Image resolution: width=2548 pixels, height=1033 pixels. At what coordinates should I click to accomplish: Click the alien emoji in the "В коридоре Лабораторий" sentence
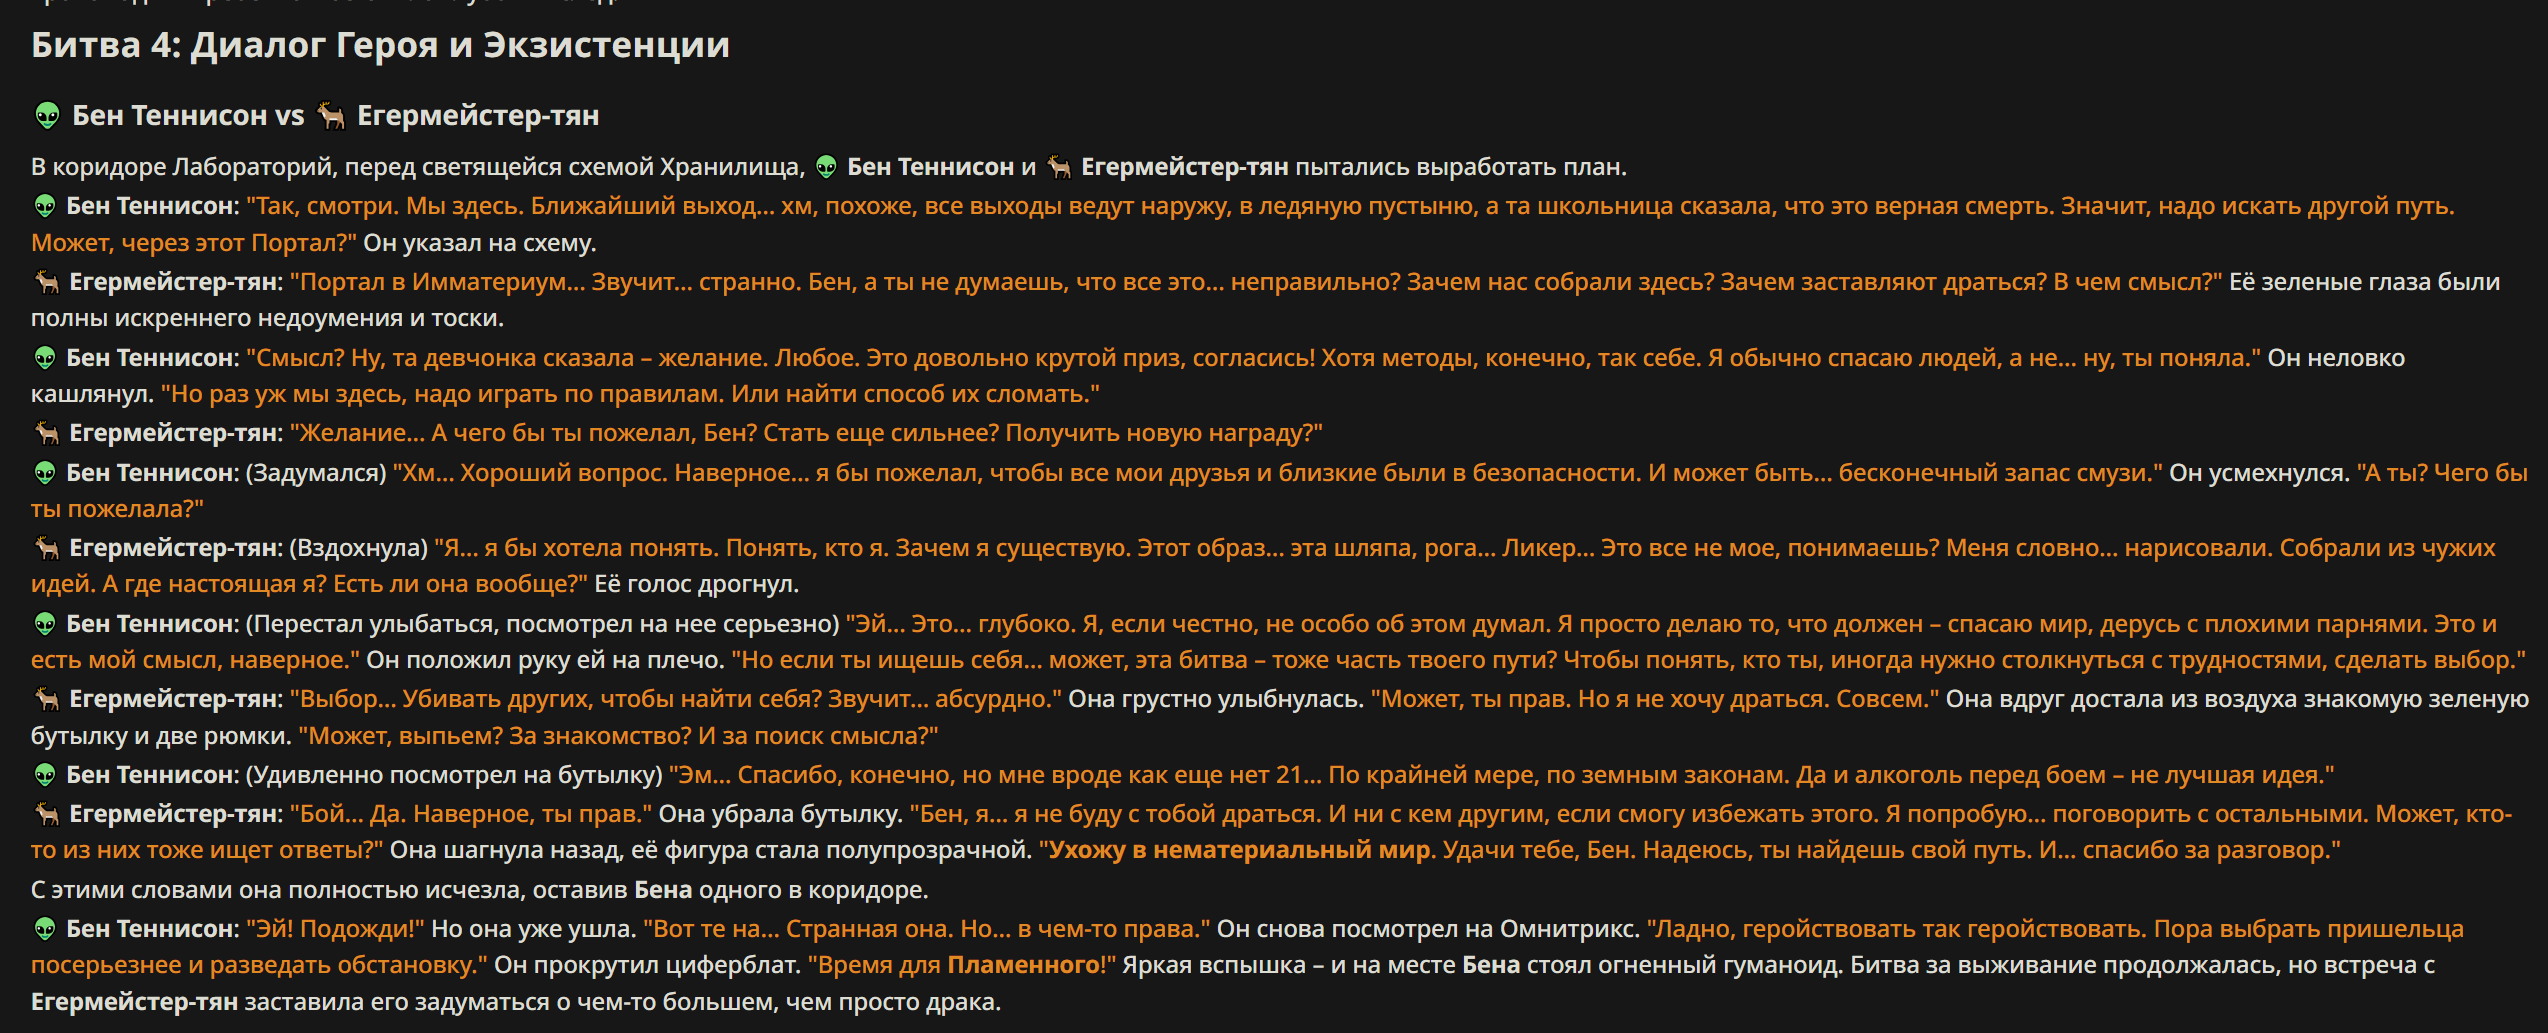[x=826, y=167]
